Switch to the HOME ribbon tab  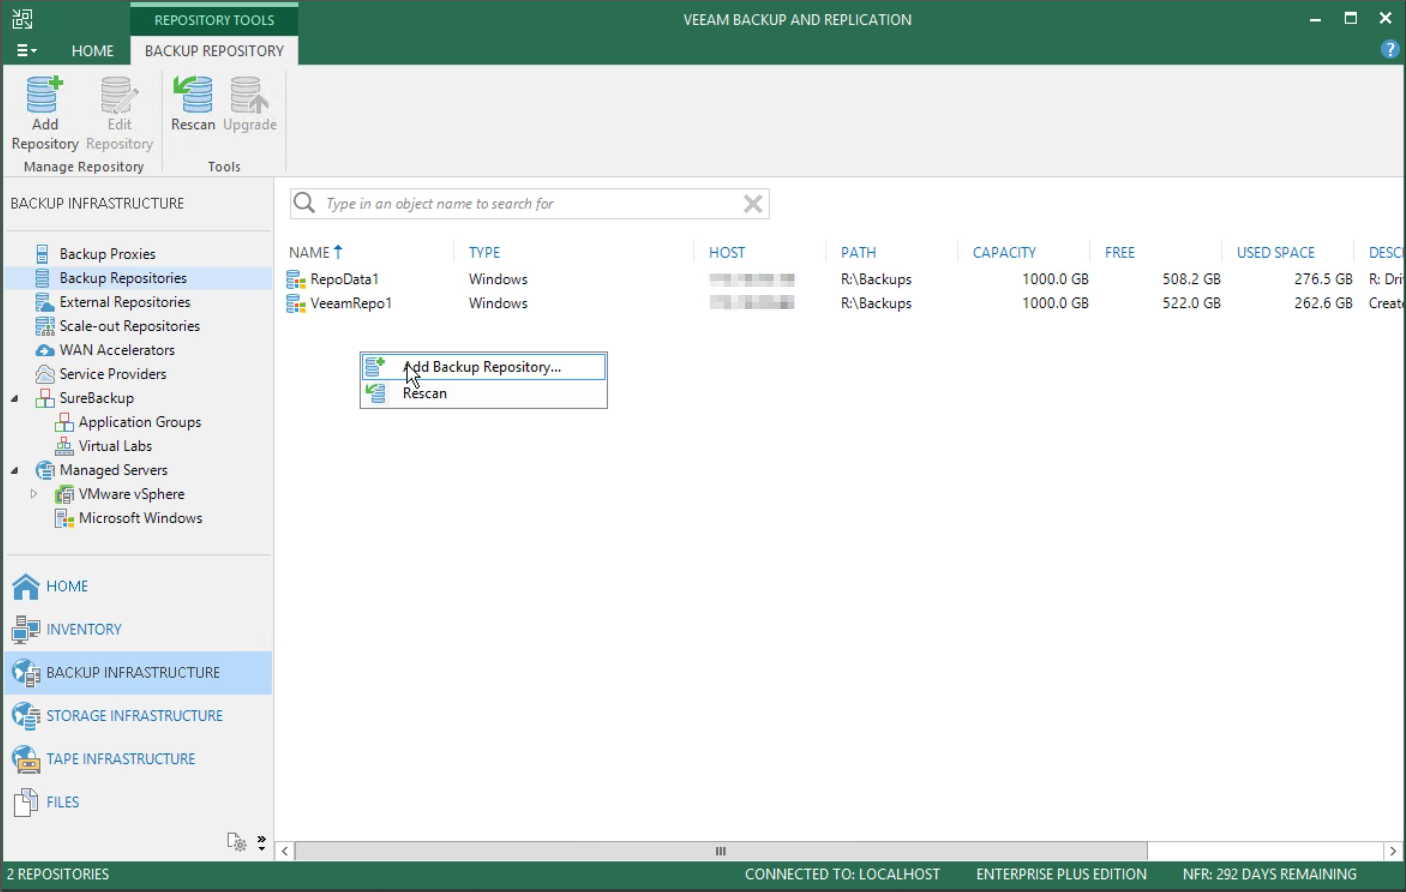point(92,50)
